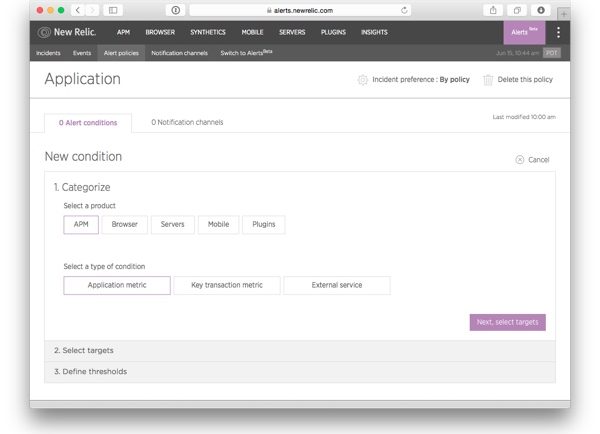
Task: Select APM as the product
Action: click(81, 225)
